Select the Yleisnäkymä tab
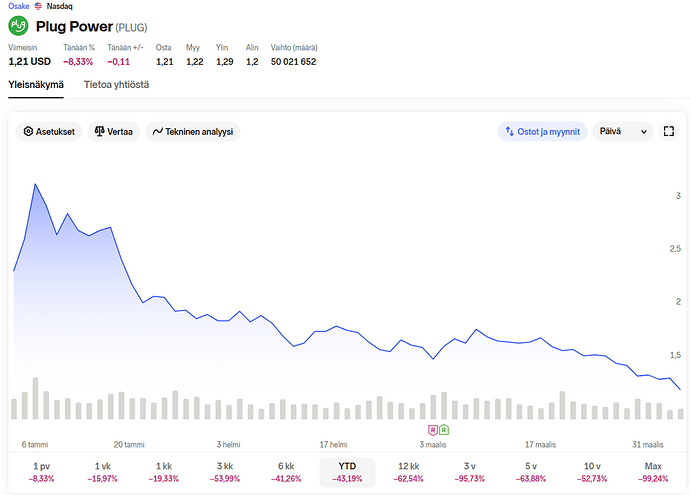The image size is (690, 495). point(36,85)
